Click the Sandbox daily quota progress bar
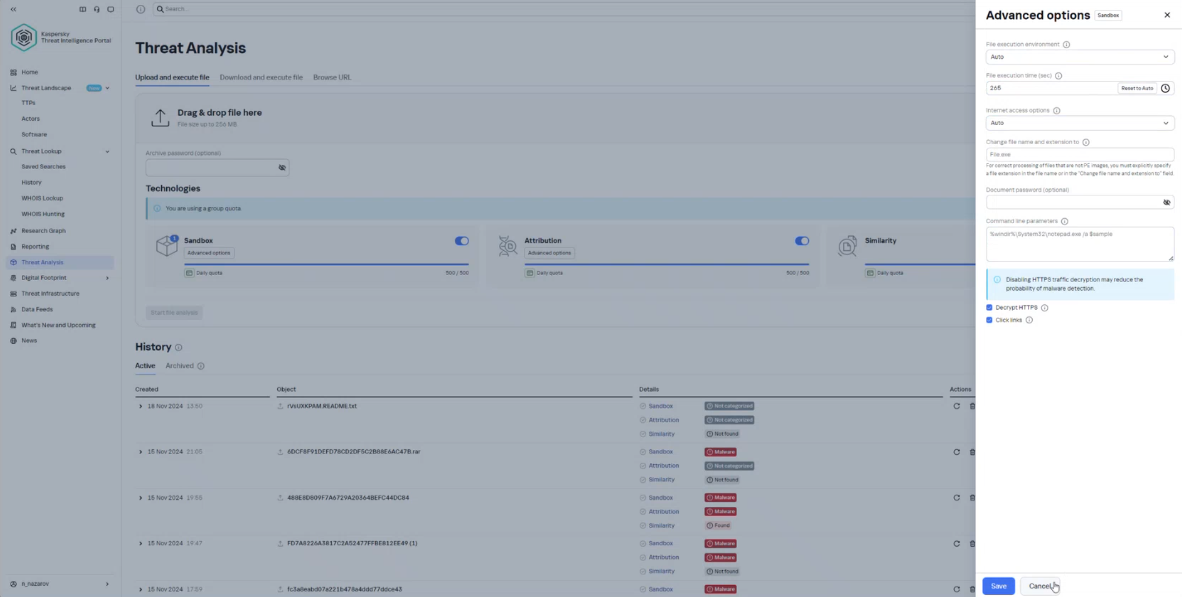The height and width of the screenshot is (597, 1182). [x=326, y=265]
